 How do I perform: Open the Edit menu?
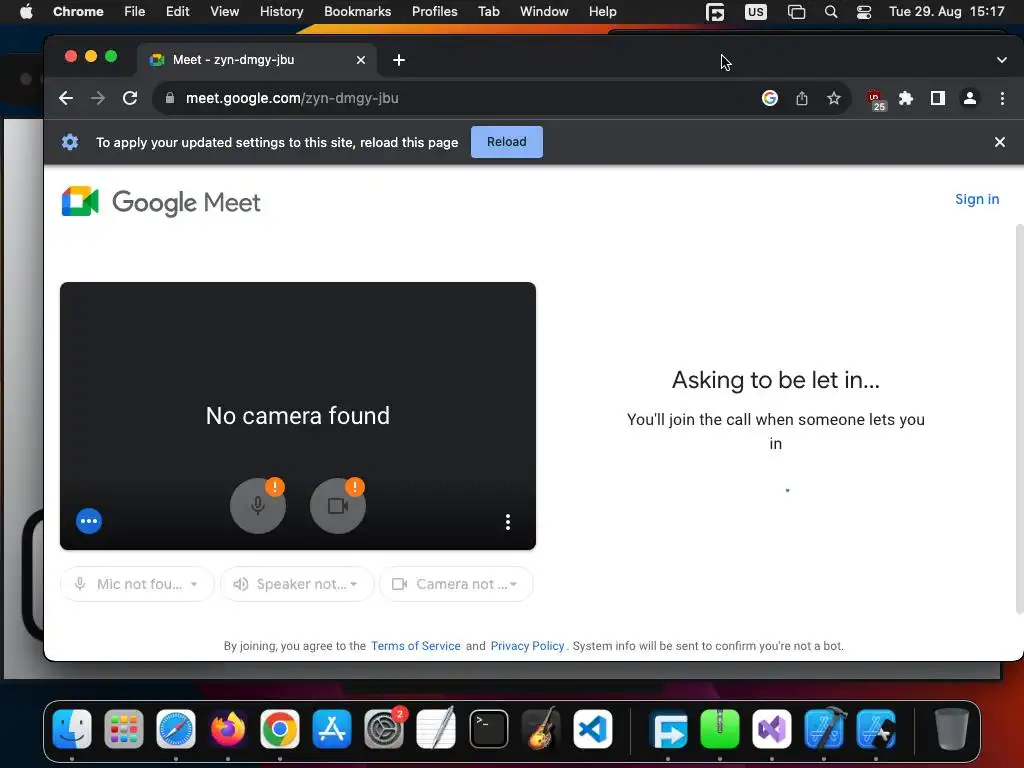(178, 12)
